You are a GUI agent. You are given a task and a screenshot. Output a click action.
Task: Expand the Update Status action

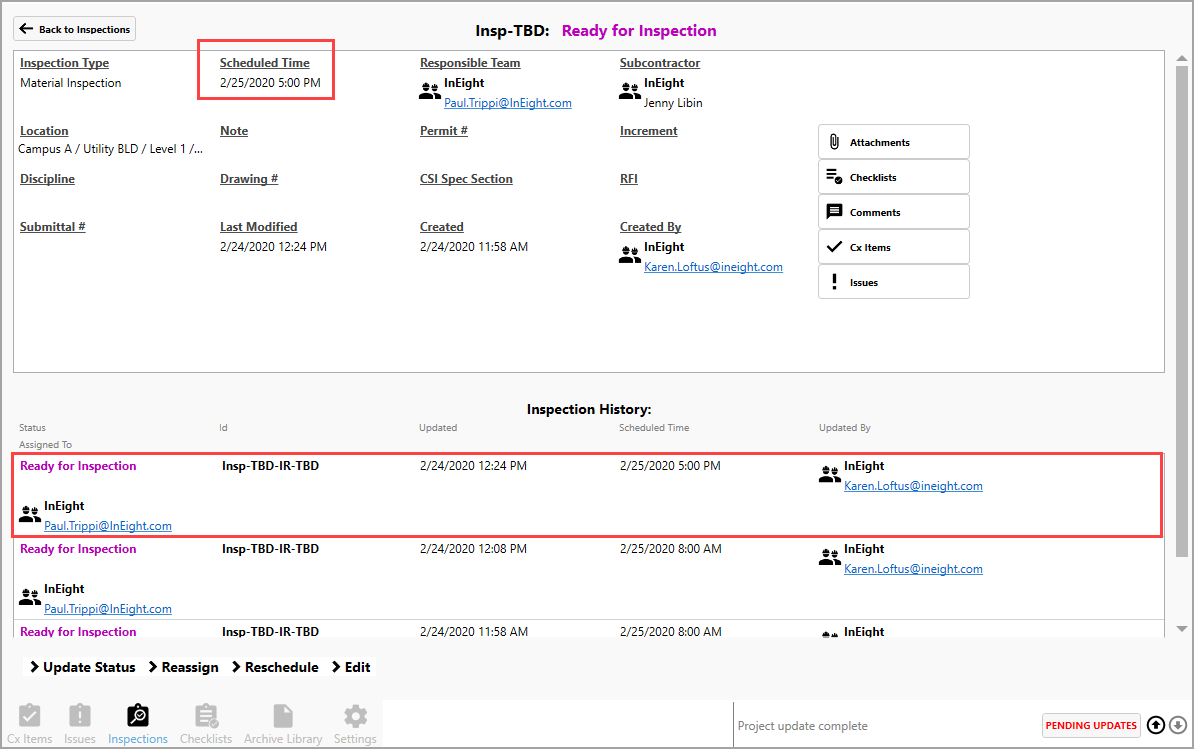point(82,667)
